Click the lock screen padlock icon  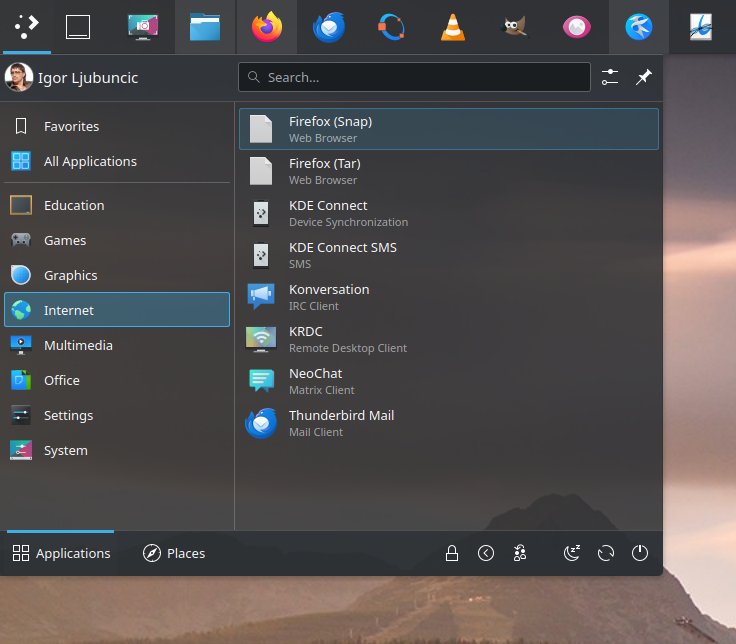pyautogui.click(x=452, y=553)
